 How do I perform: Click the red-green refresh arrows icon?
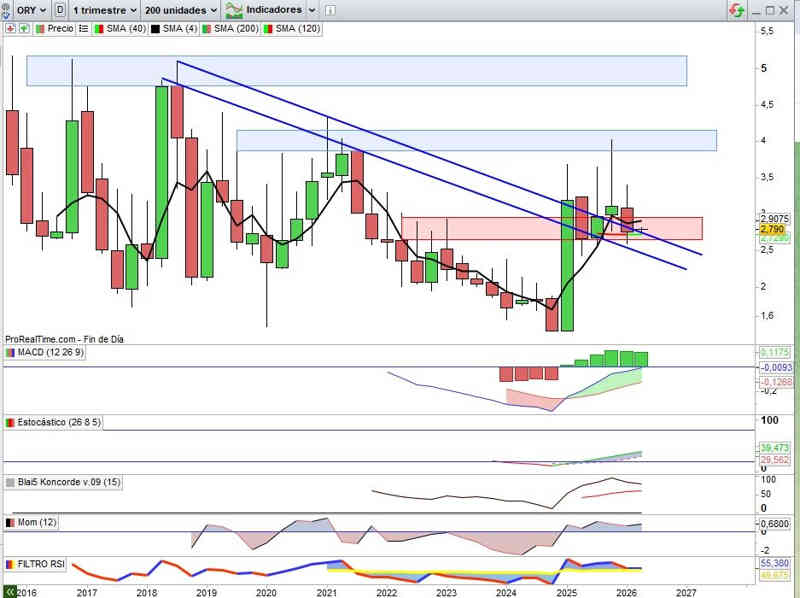(x=736, y=10)
